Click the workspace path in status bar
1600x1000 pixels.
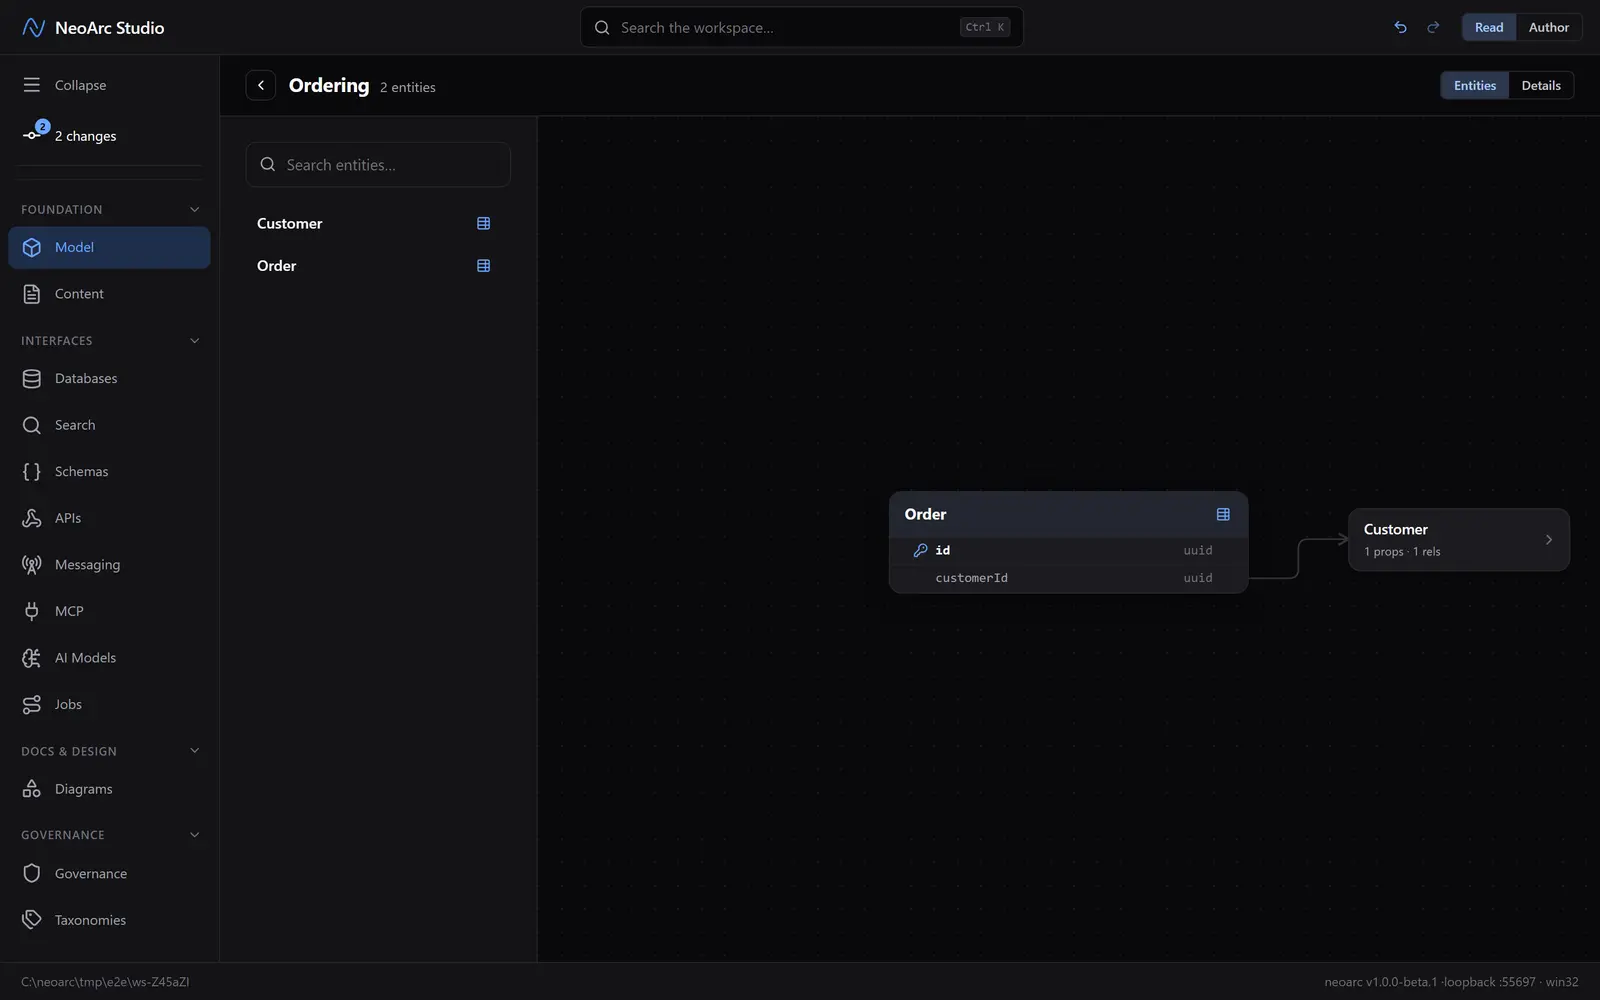(105, 982)
